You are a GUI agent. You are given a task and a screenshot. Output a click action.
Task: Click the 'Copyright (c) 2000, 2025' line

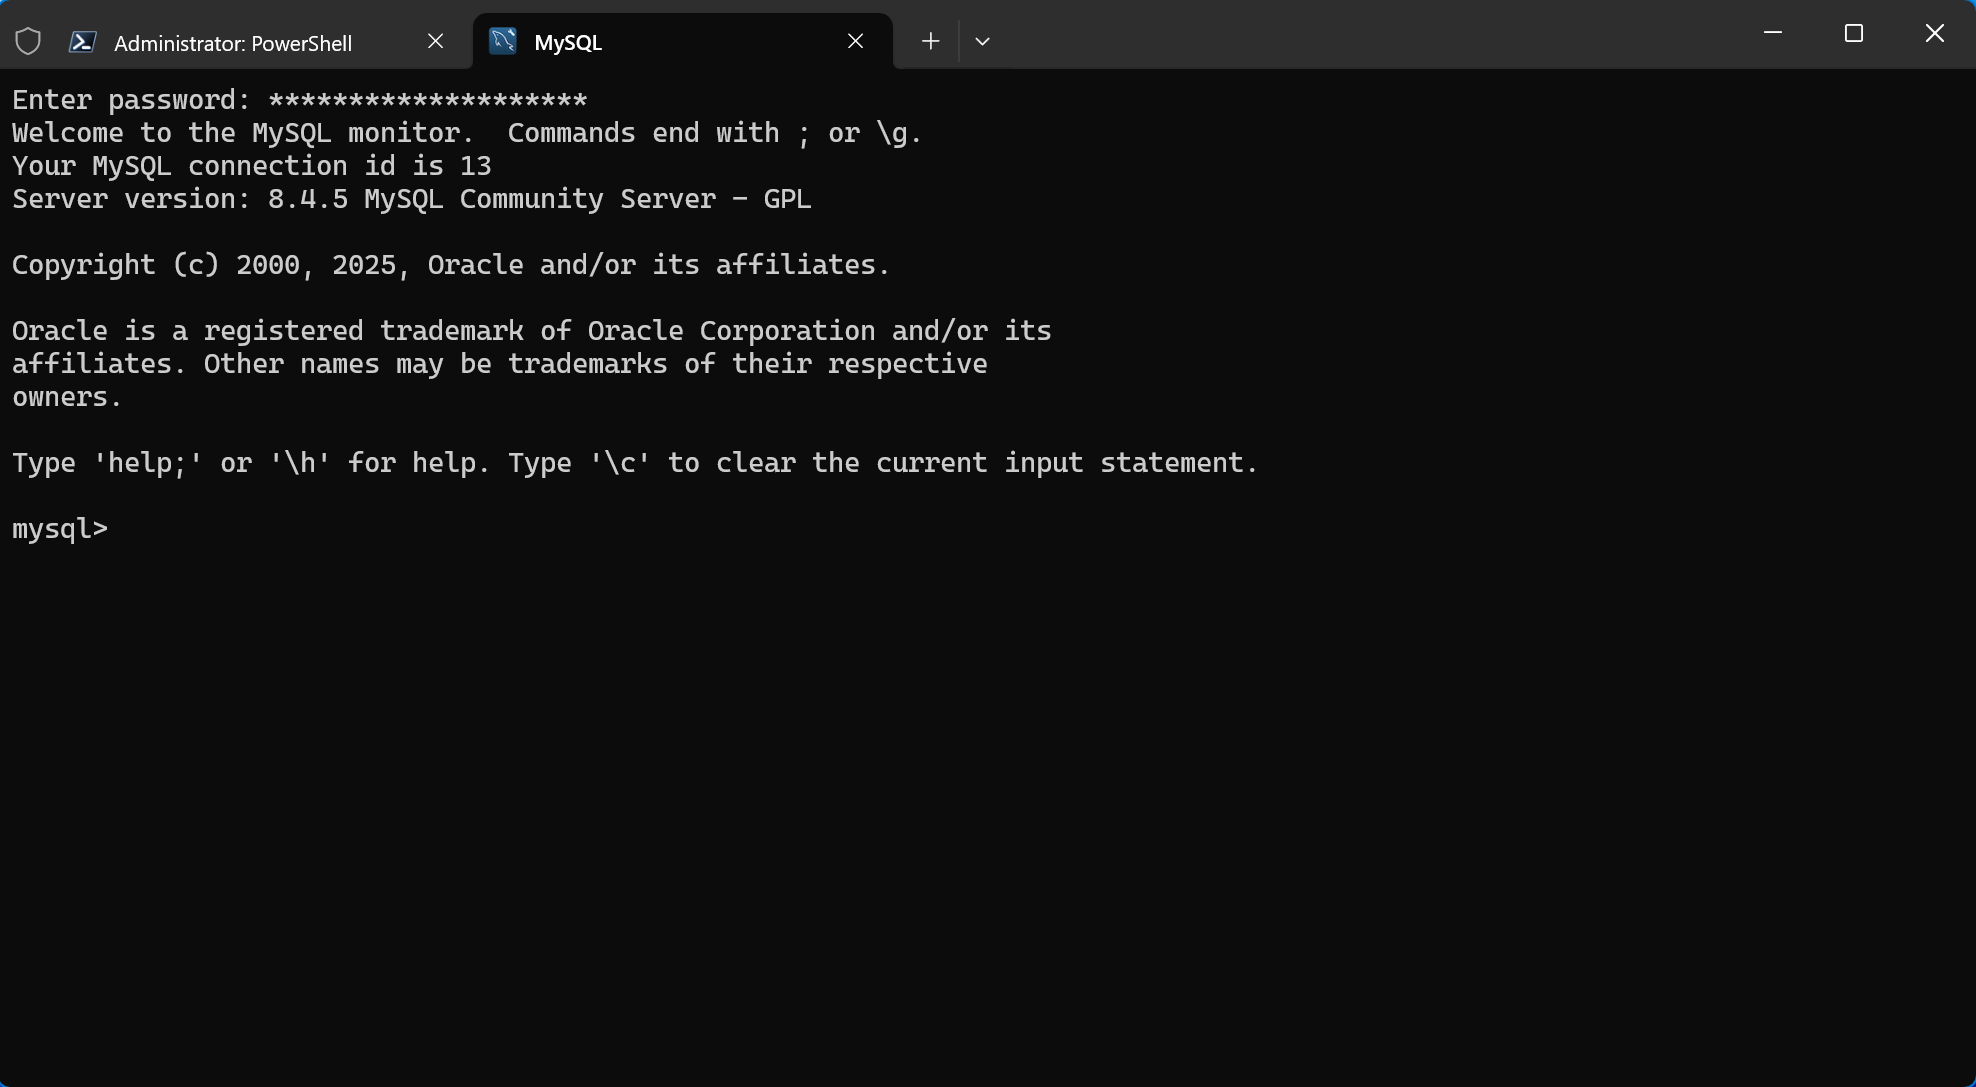(x=451, y=265)
